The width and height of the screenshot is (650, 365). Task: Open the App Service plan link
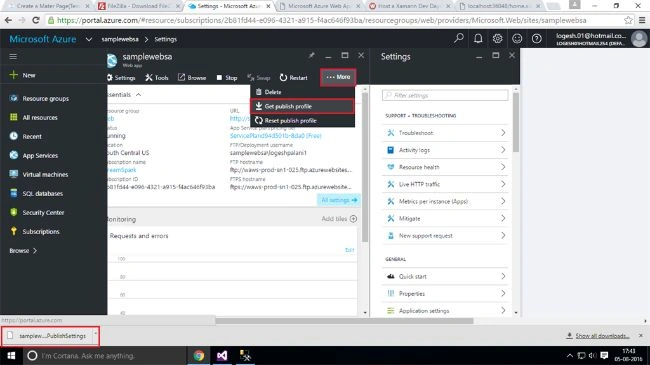click(x=276, y=136)
